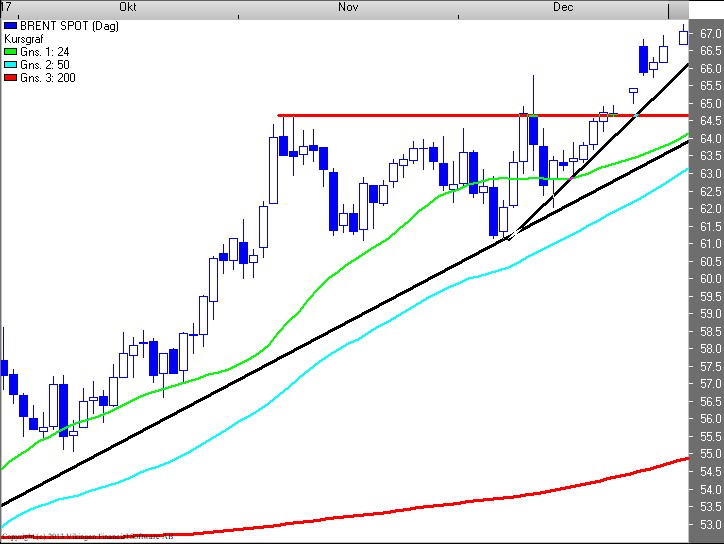The width and height of the screenshot is (724, 544).
Task: Select the 'Gns. 1: 24' legend text
Action: tap(45, 52)
